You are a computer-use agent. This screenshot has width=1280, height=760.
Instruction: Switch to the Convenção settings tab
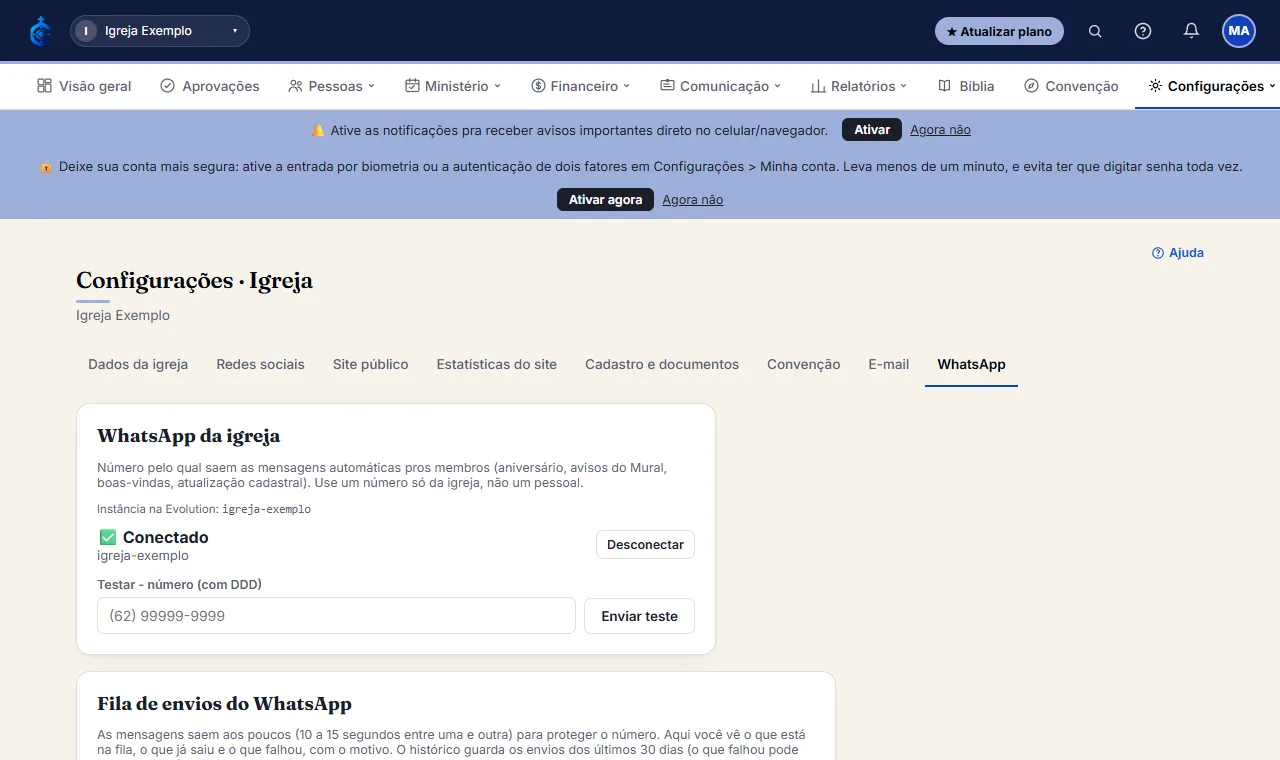coord(803,364)
